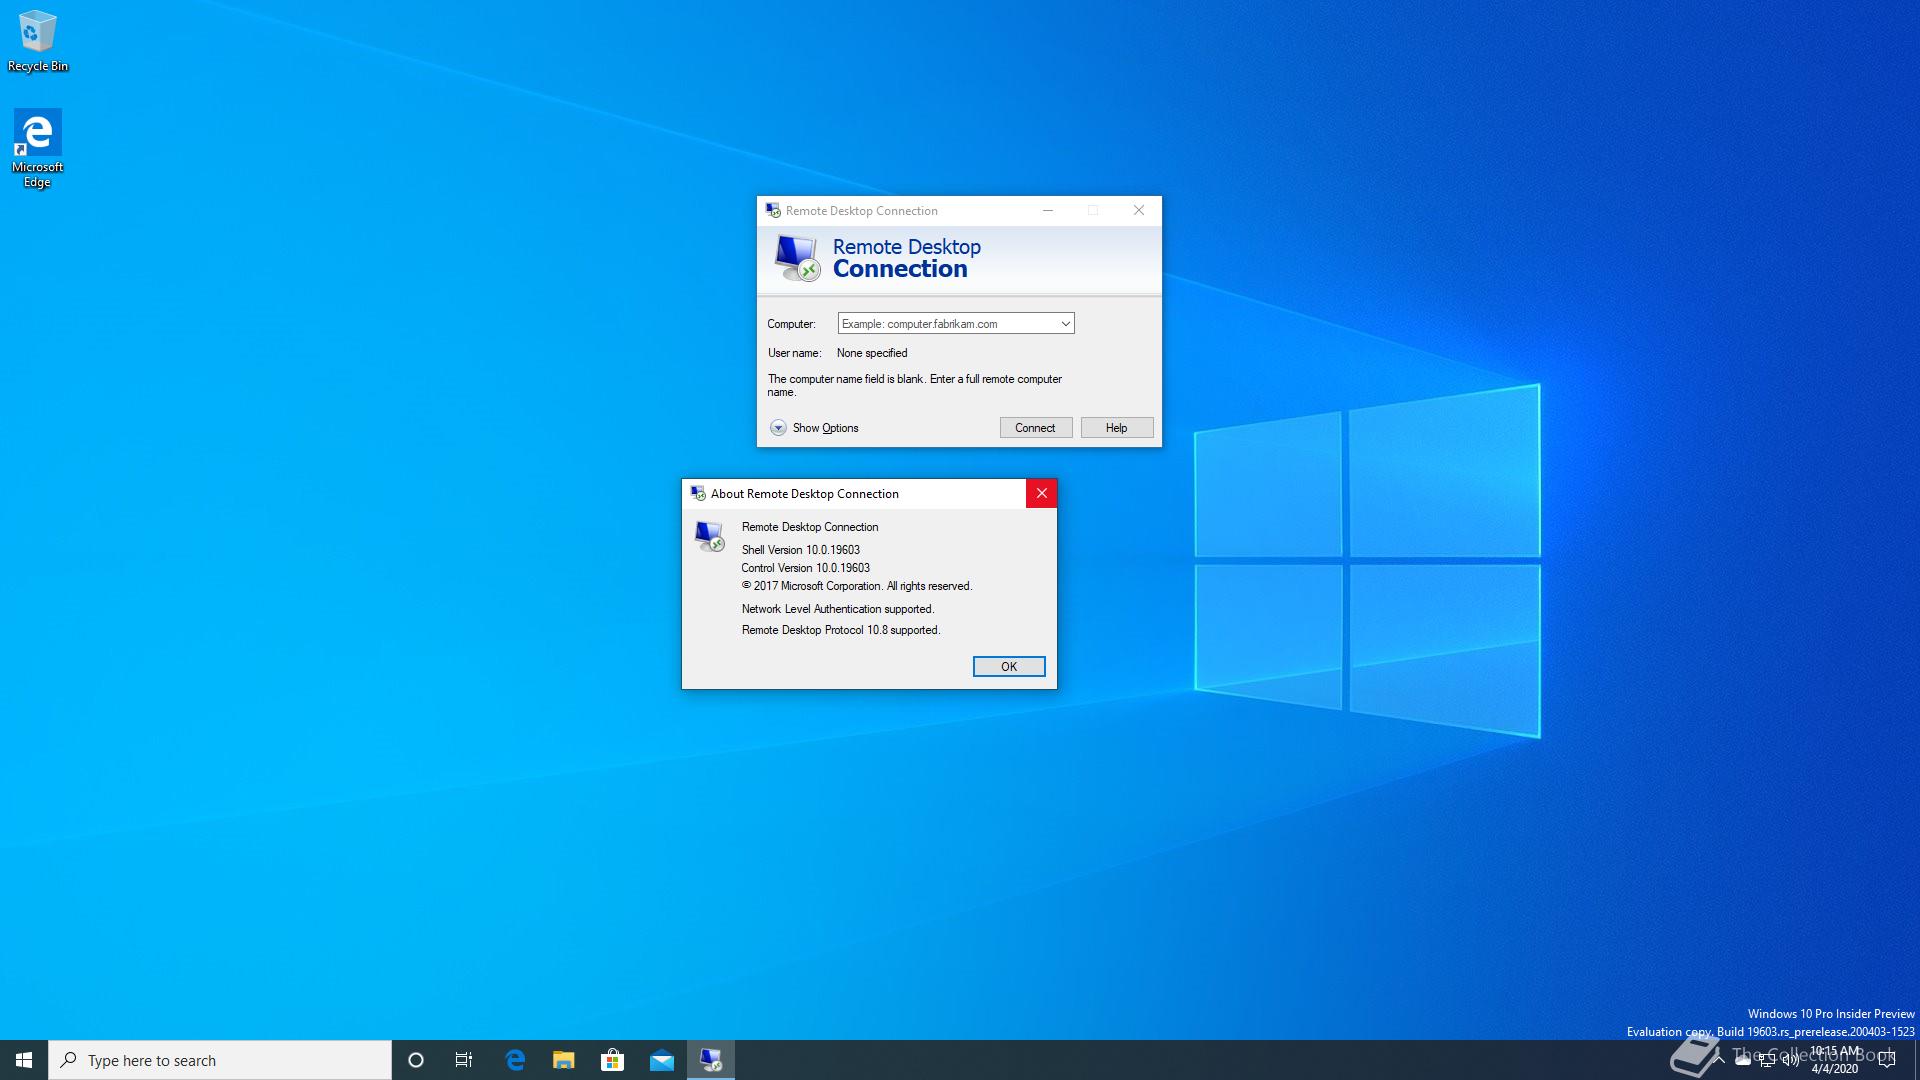Open Microsoft Store from the taskbar
1920x1080 pixels.
[x=612, y=1060]
